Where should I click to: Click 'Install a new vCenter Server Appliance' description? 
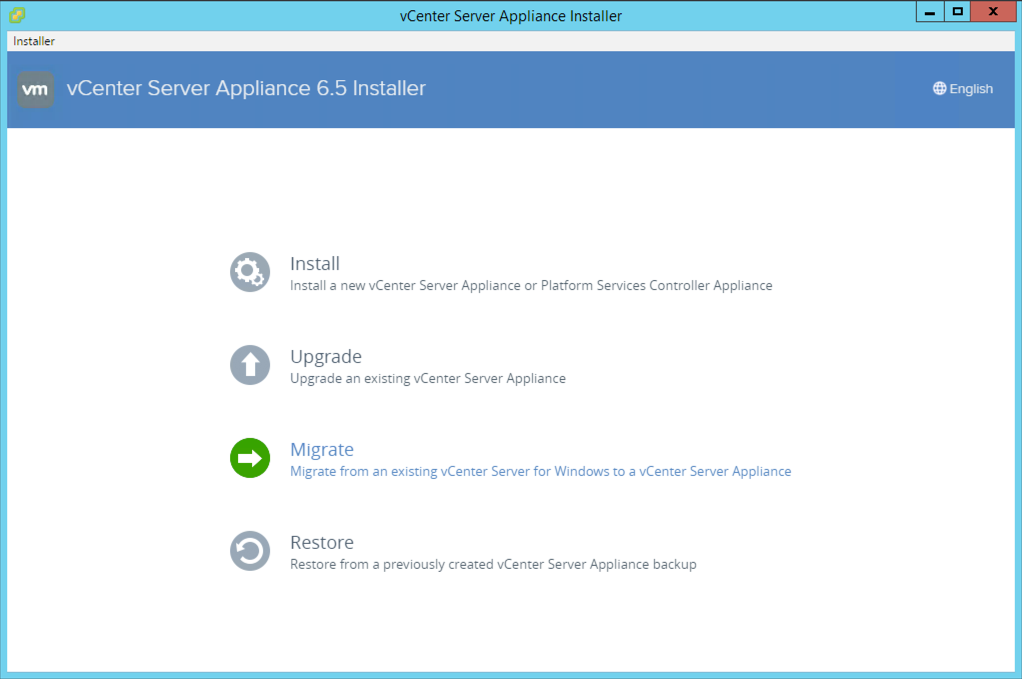(531, 285)
